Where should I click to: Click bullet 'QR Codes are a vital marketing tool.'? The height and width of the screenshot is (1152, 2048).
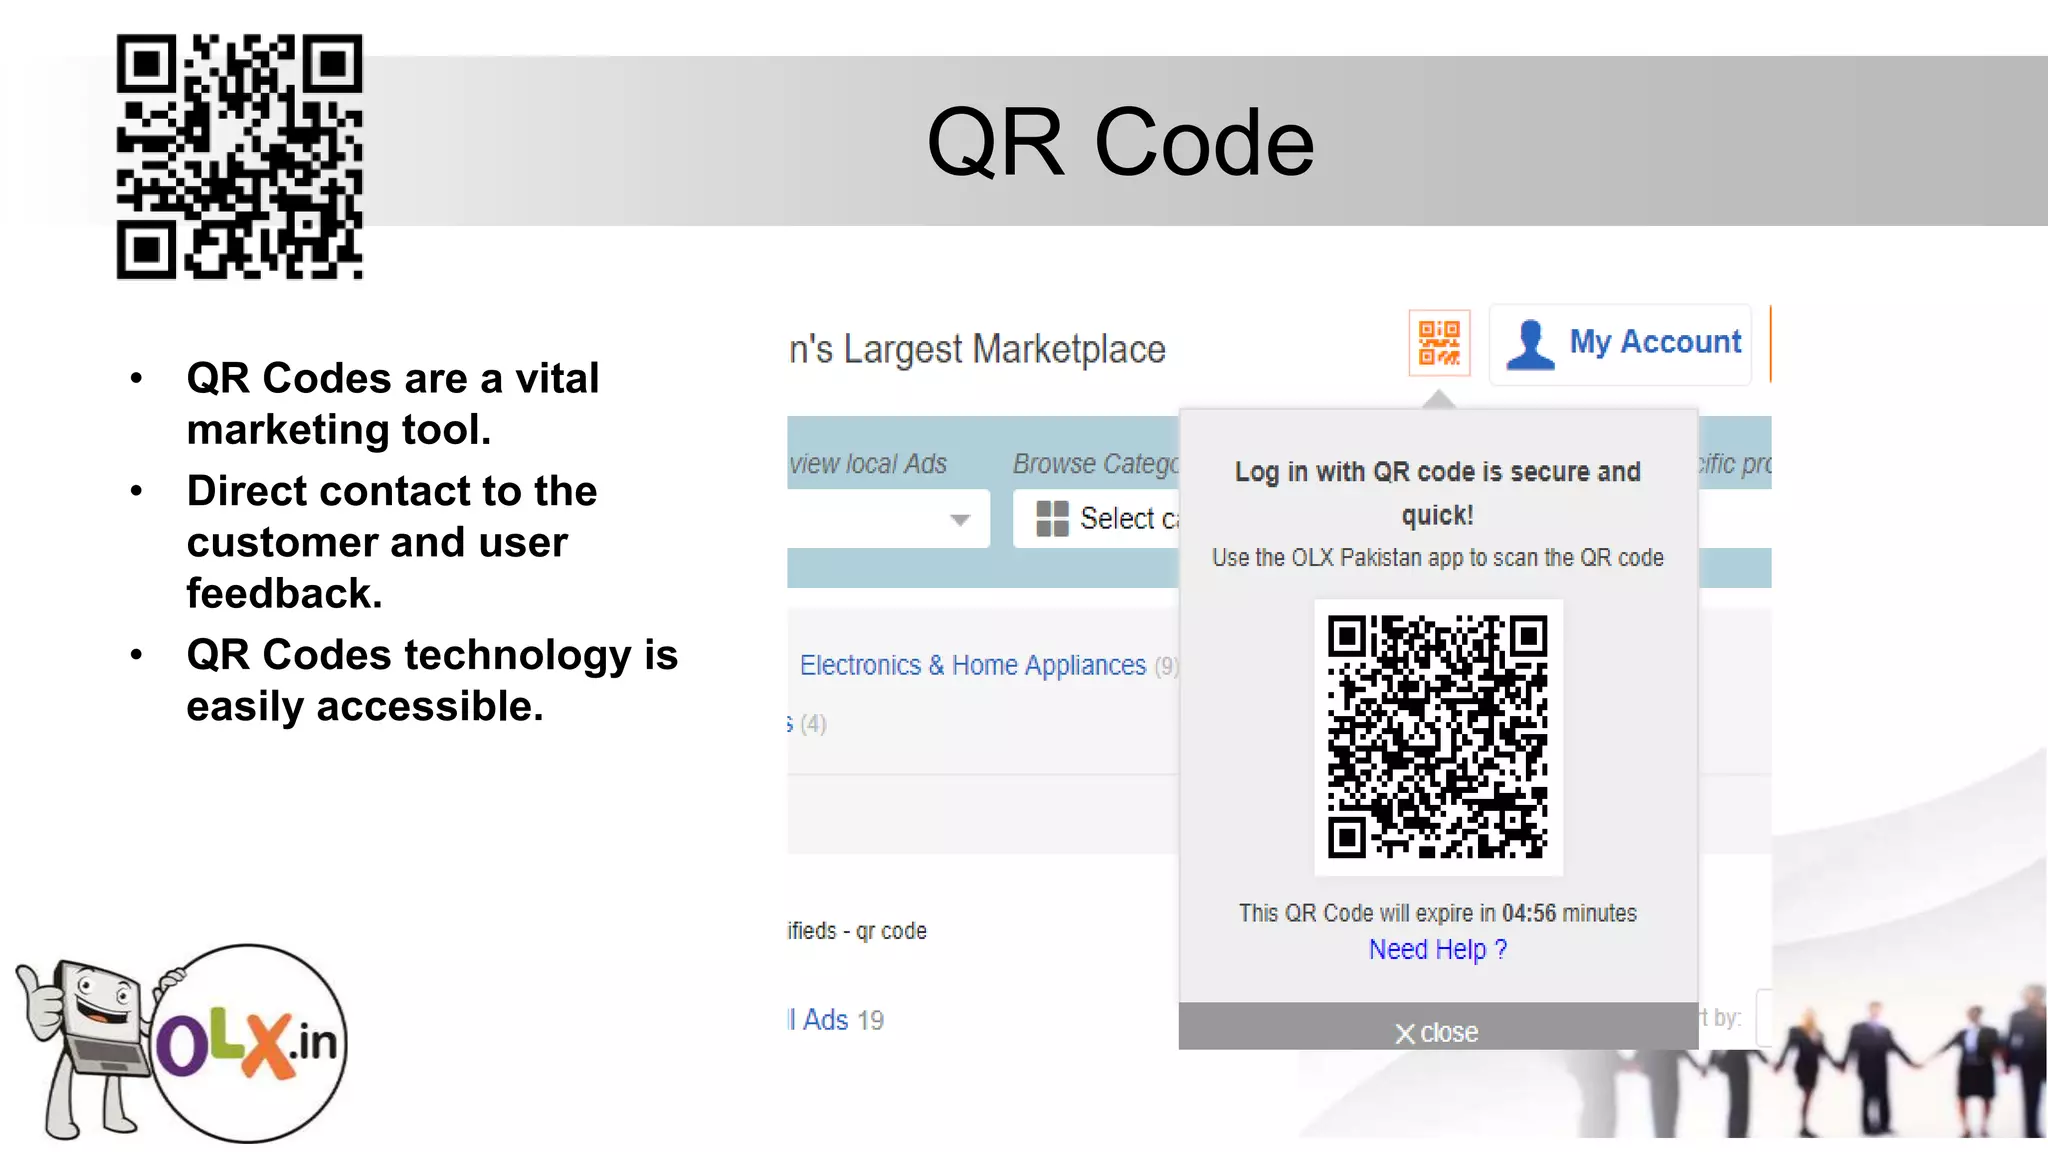[393, 404]
